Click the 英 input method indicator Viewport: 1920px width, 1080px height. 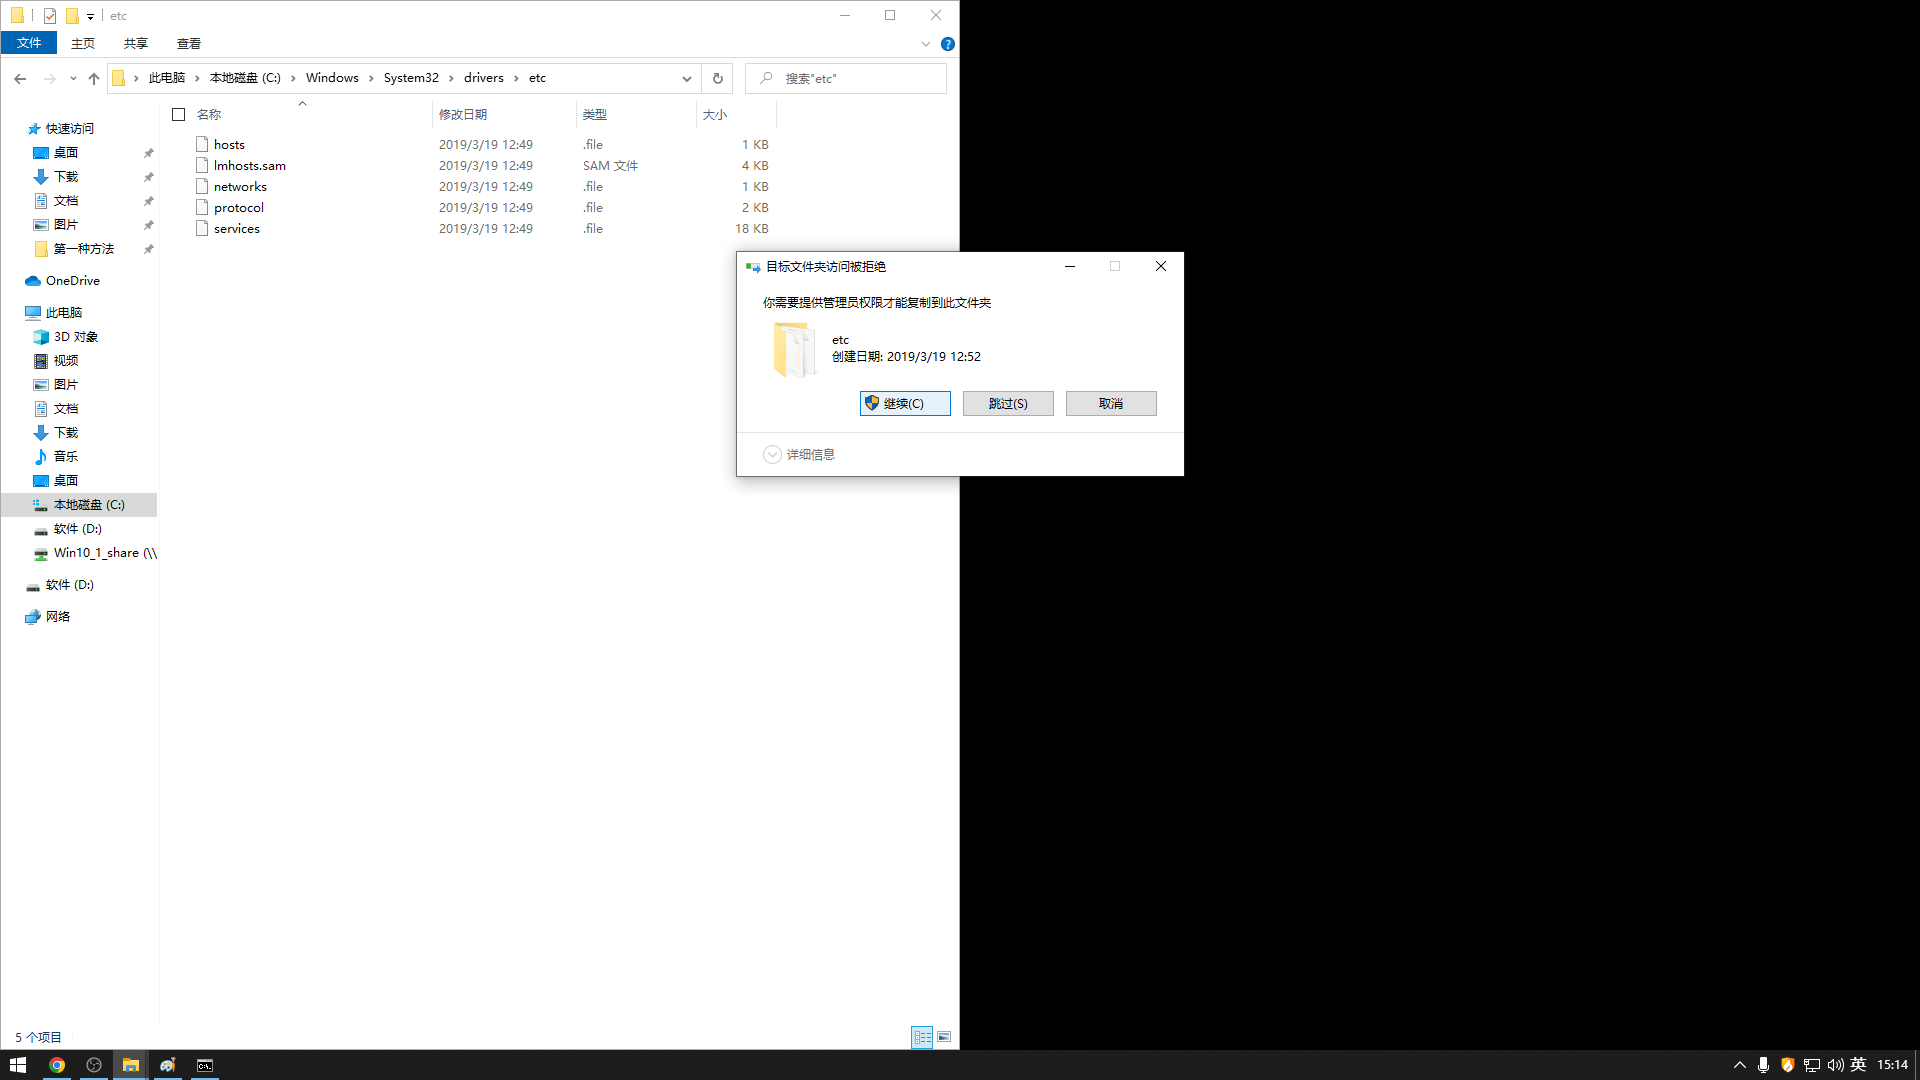pyautogui.click(x=1859, y=1065)
